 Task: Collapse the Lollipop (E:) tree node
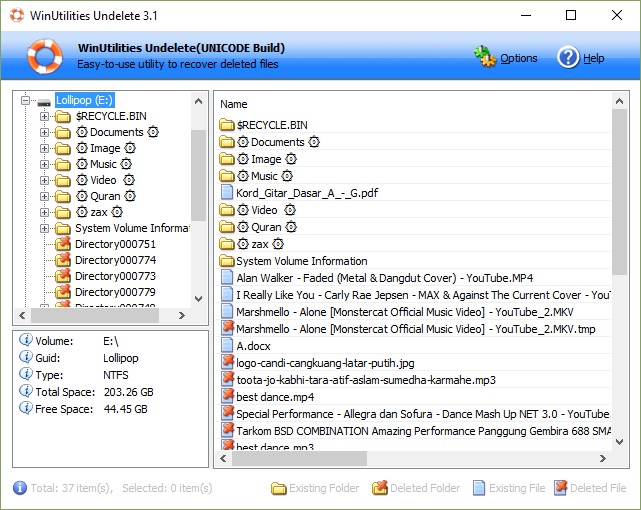coord(25,100)
